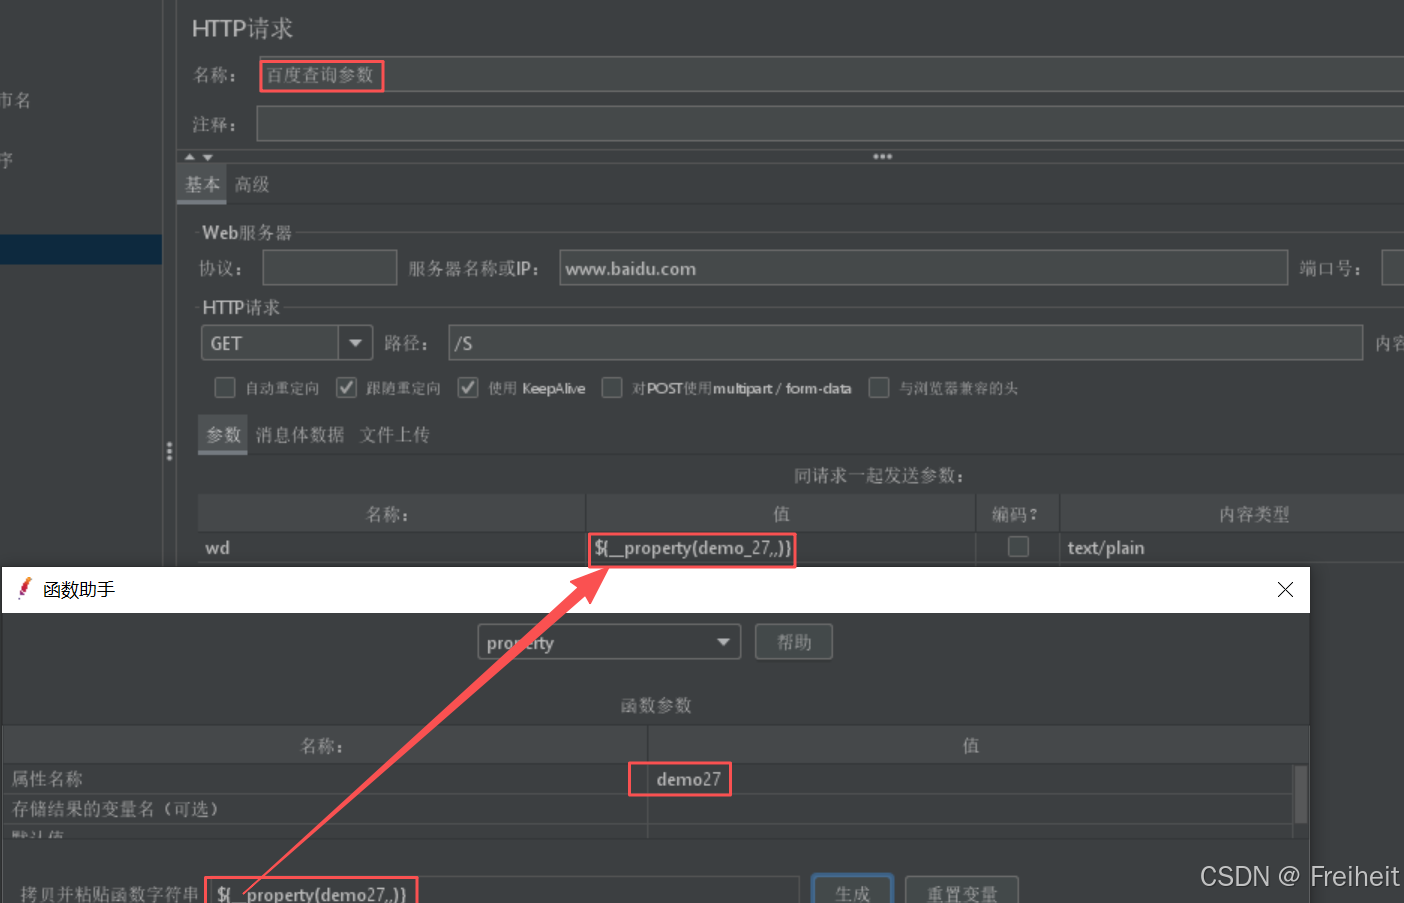The width and height of the screenshot is (1404, 903).
Task: Click the 编码 column header
Action: pyautogui.click(x=1017, y=514)
